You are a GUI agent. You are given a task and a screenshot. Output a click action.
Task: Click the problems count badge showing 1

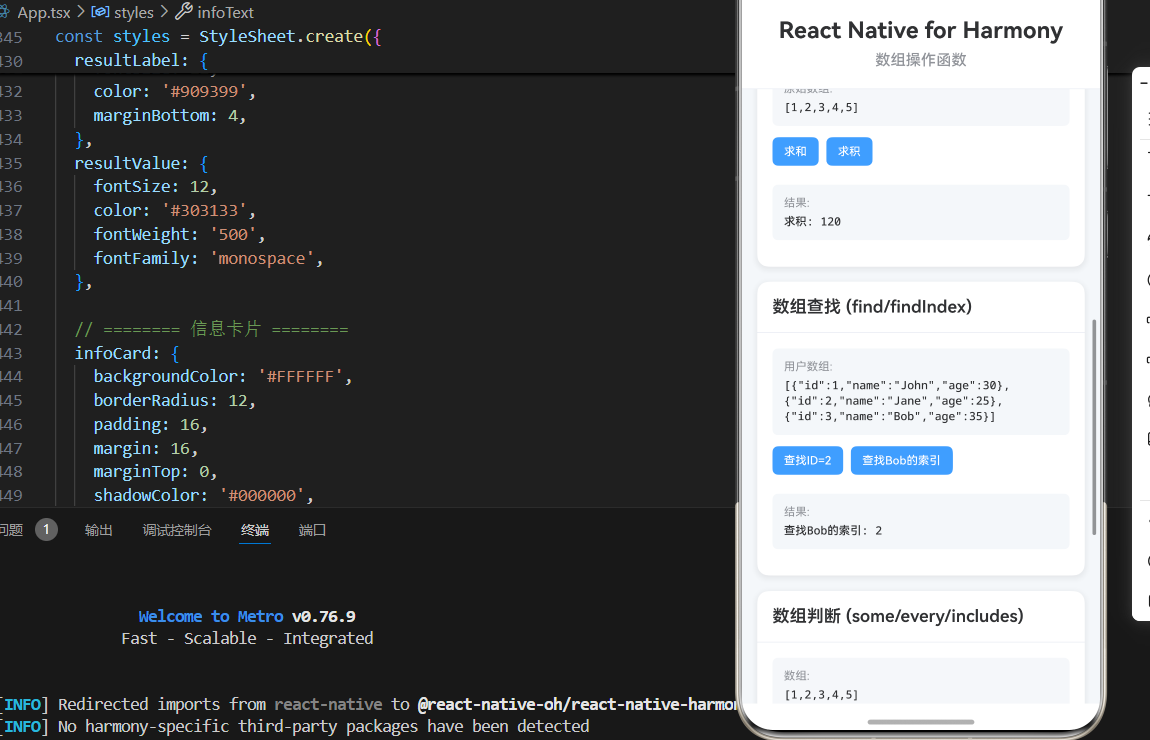46,530
